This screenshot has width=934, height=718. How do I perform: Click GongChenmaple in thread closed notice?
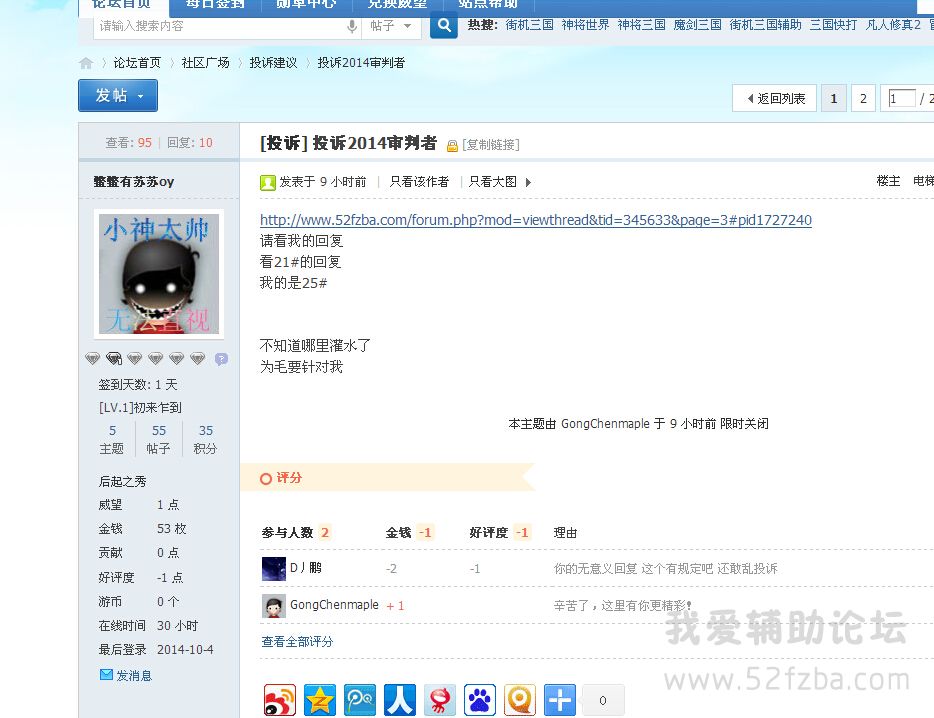tap(605, 424)
